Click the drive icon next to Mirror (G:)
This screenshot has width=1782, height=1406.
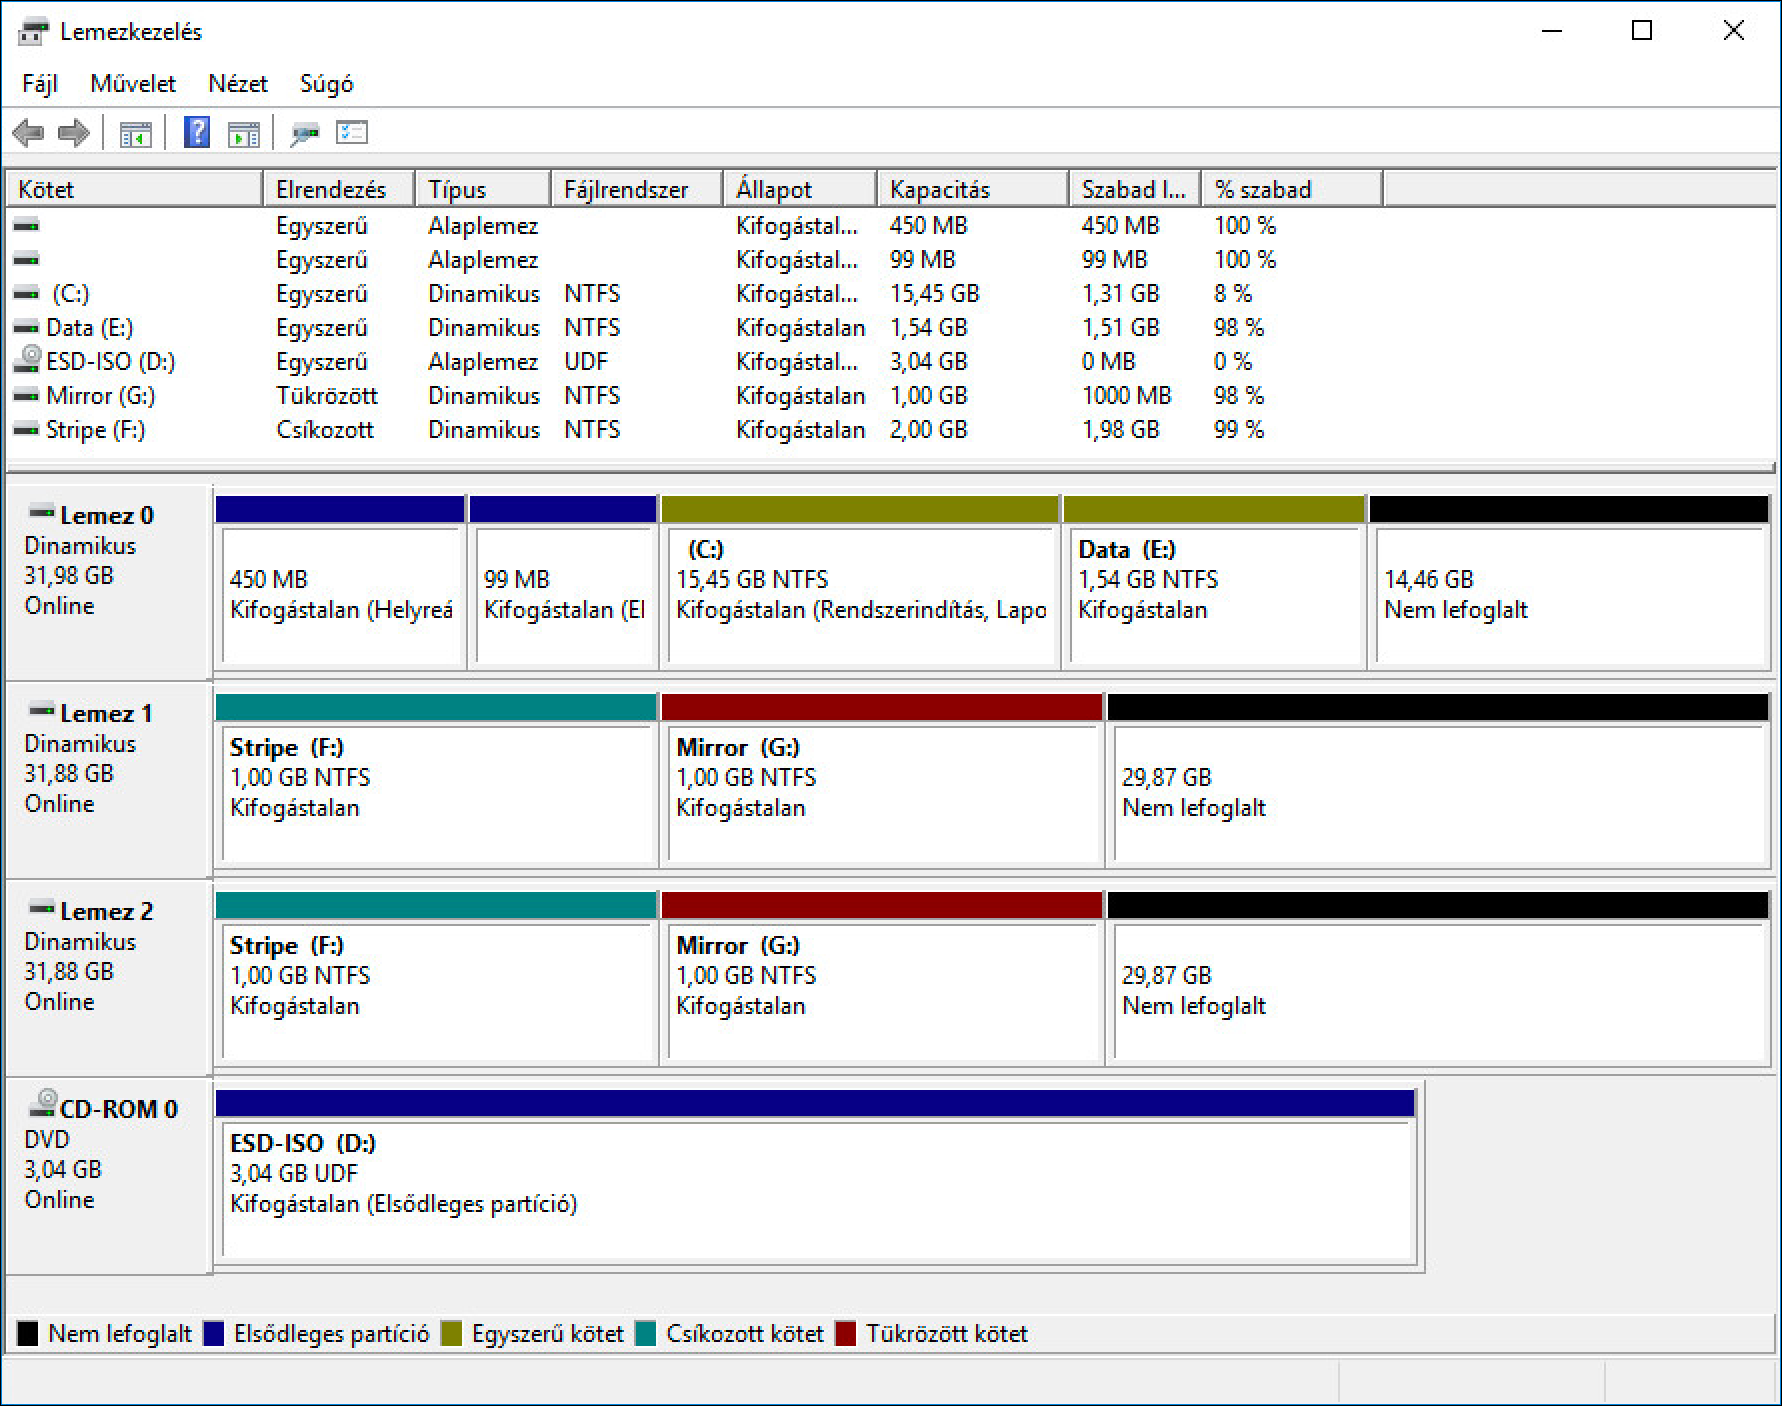point(26,395)
